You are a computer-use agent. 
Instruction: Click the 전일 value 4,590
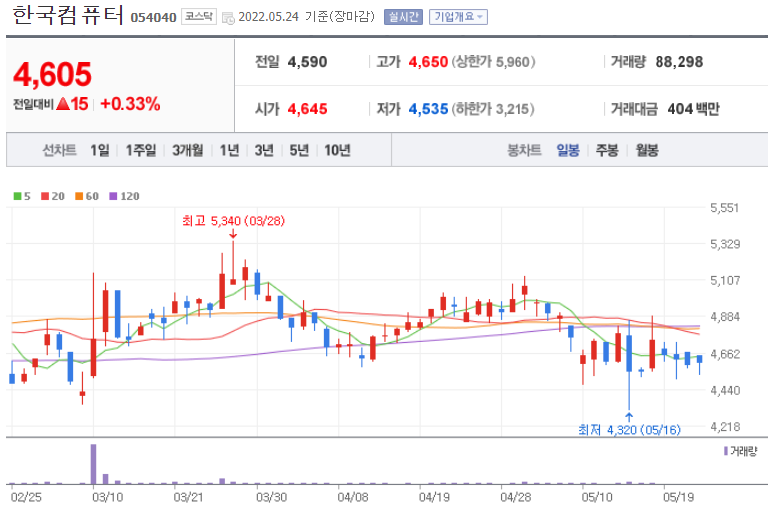tap(308, 62)
